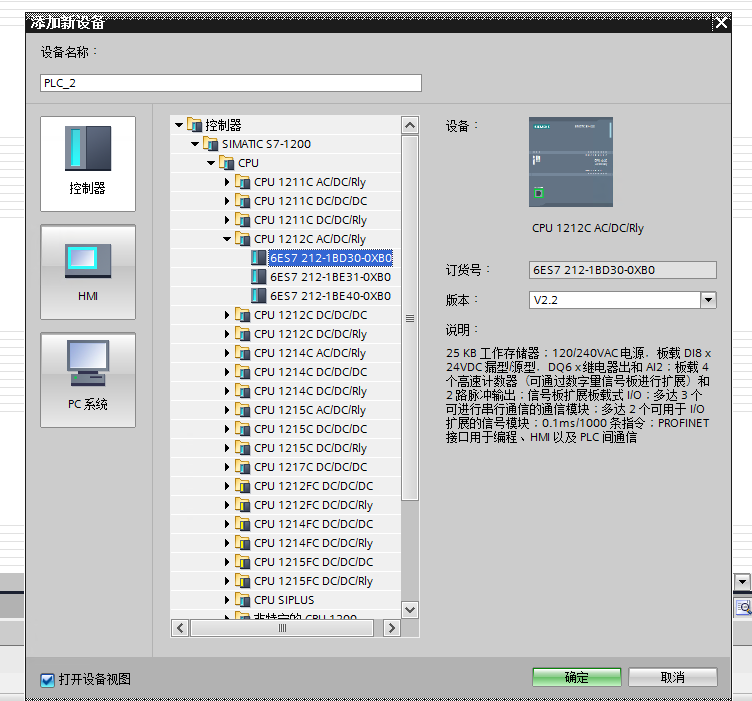
Task: Close the 添加新设备 dialog
Action: (721, 23)
